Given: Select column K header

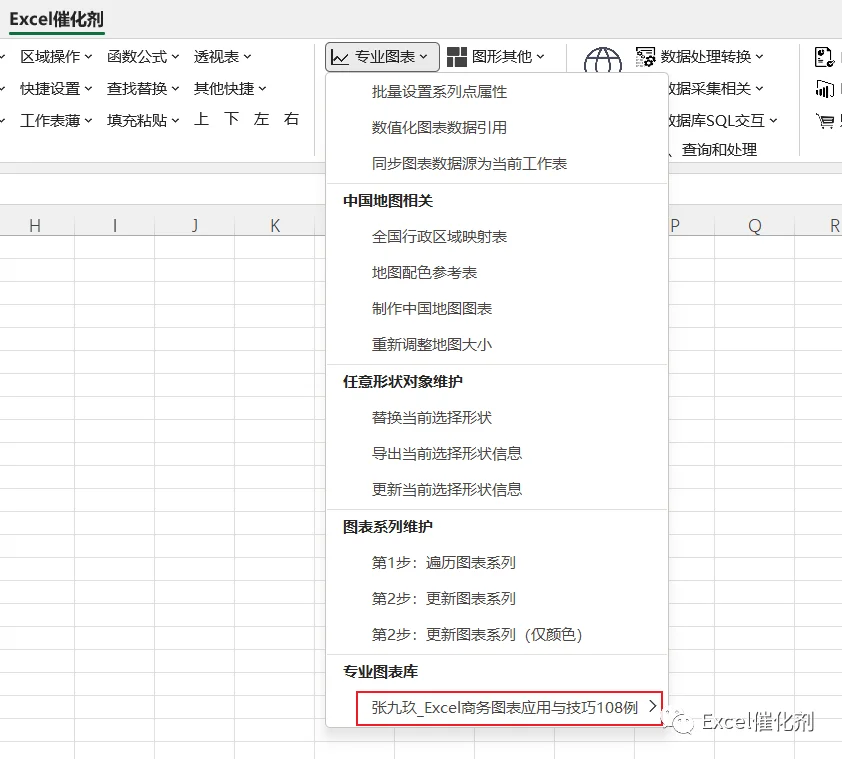Looking at the screenshot, I should point(275,226).
